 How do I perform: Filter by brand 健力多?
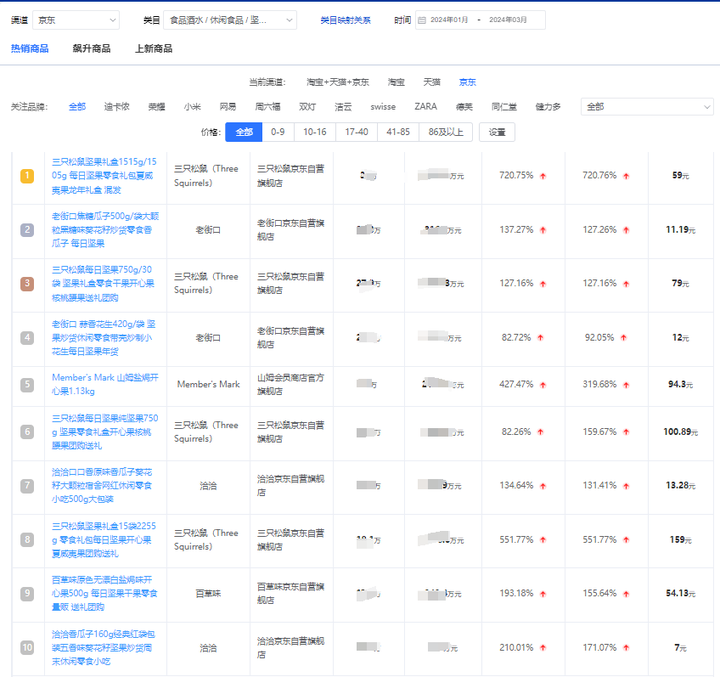point(548,107)
